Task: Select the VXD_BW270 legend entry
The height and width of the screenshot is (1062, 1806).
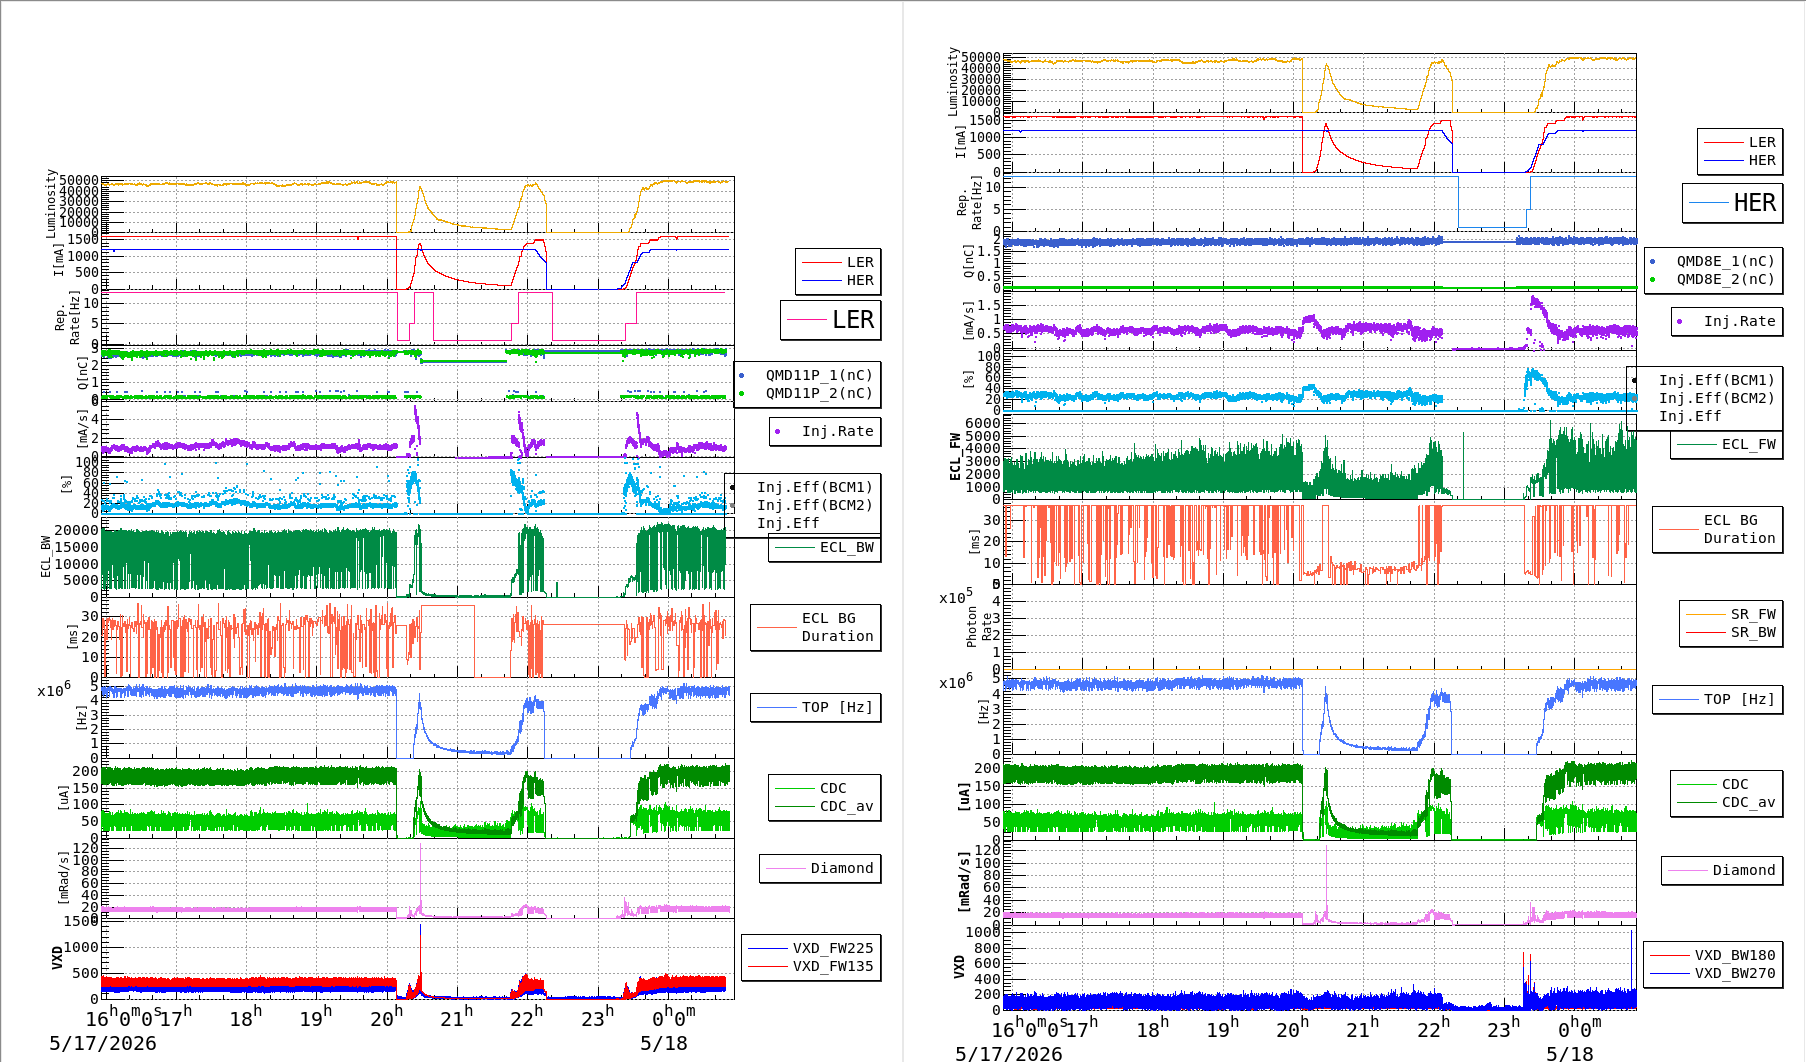Action: [1735, 973]
